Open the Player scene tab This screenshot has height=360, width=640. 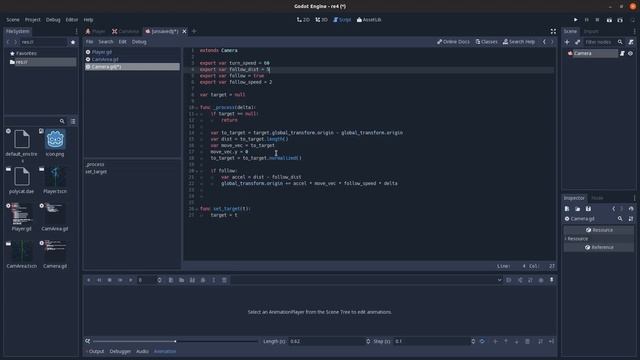[96, 31]
